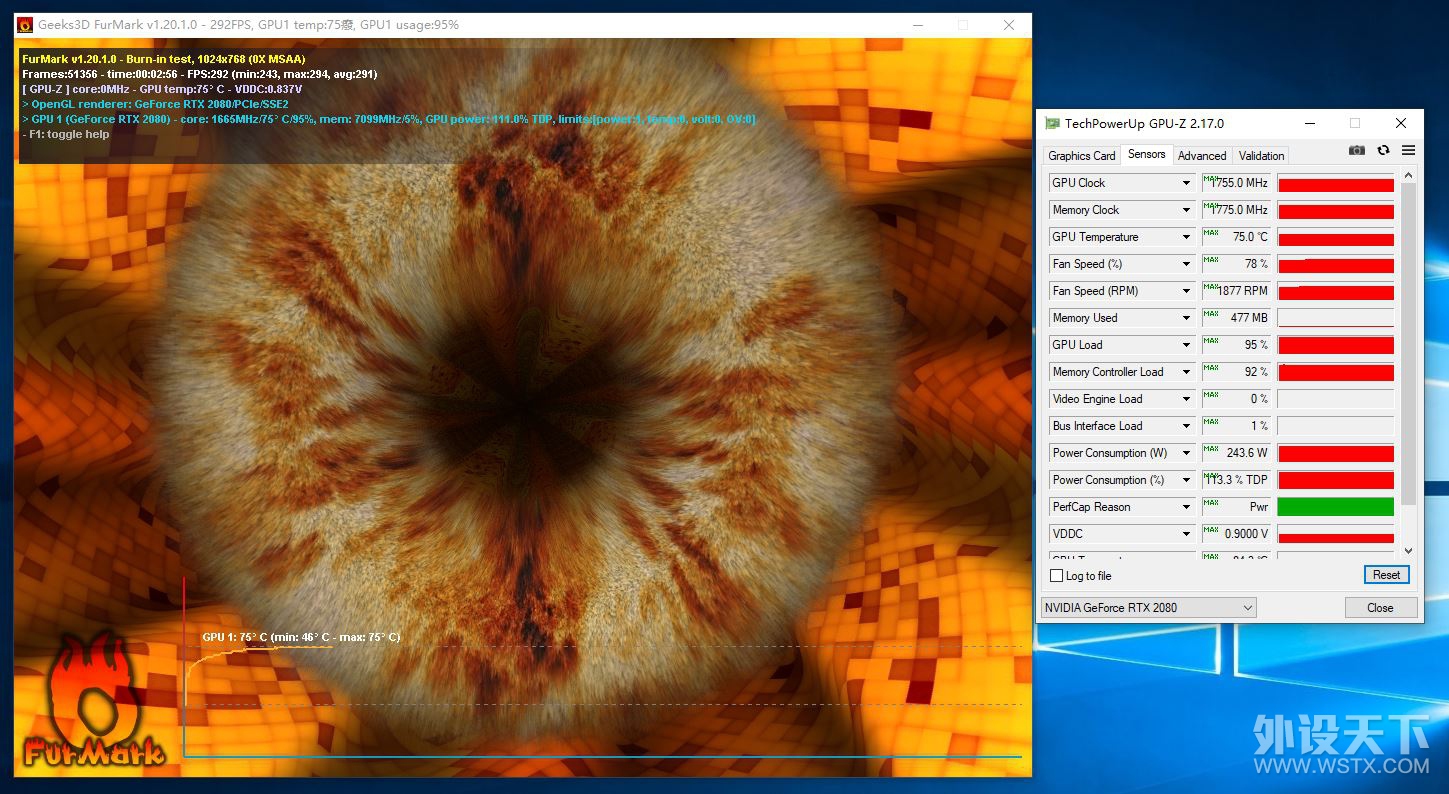This screenshot has height=794, width=1449.
Task: Open the Video Engine Load dropdown
Action: (1187, 399)
